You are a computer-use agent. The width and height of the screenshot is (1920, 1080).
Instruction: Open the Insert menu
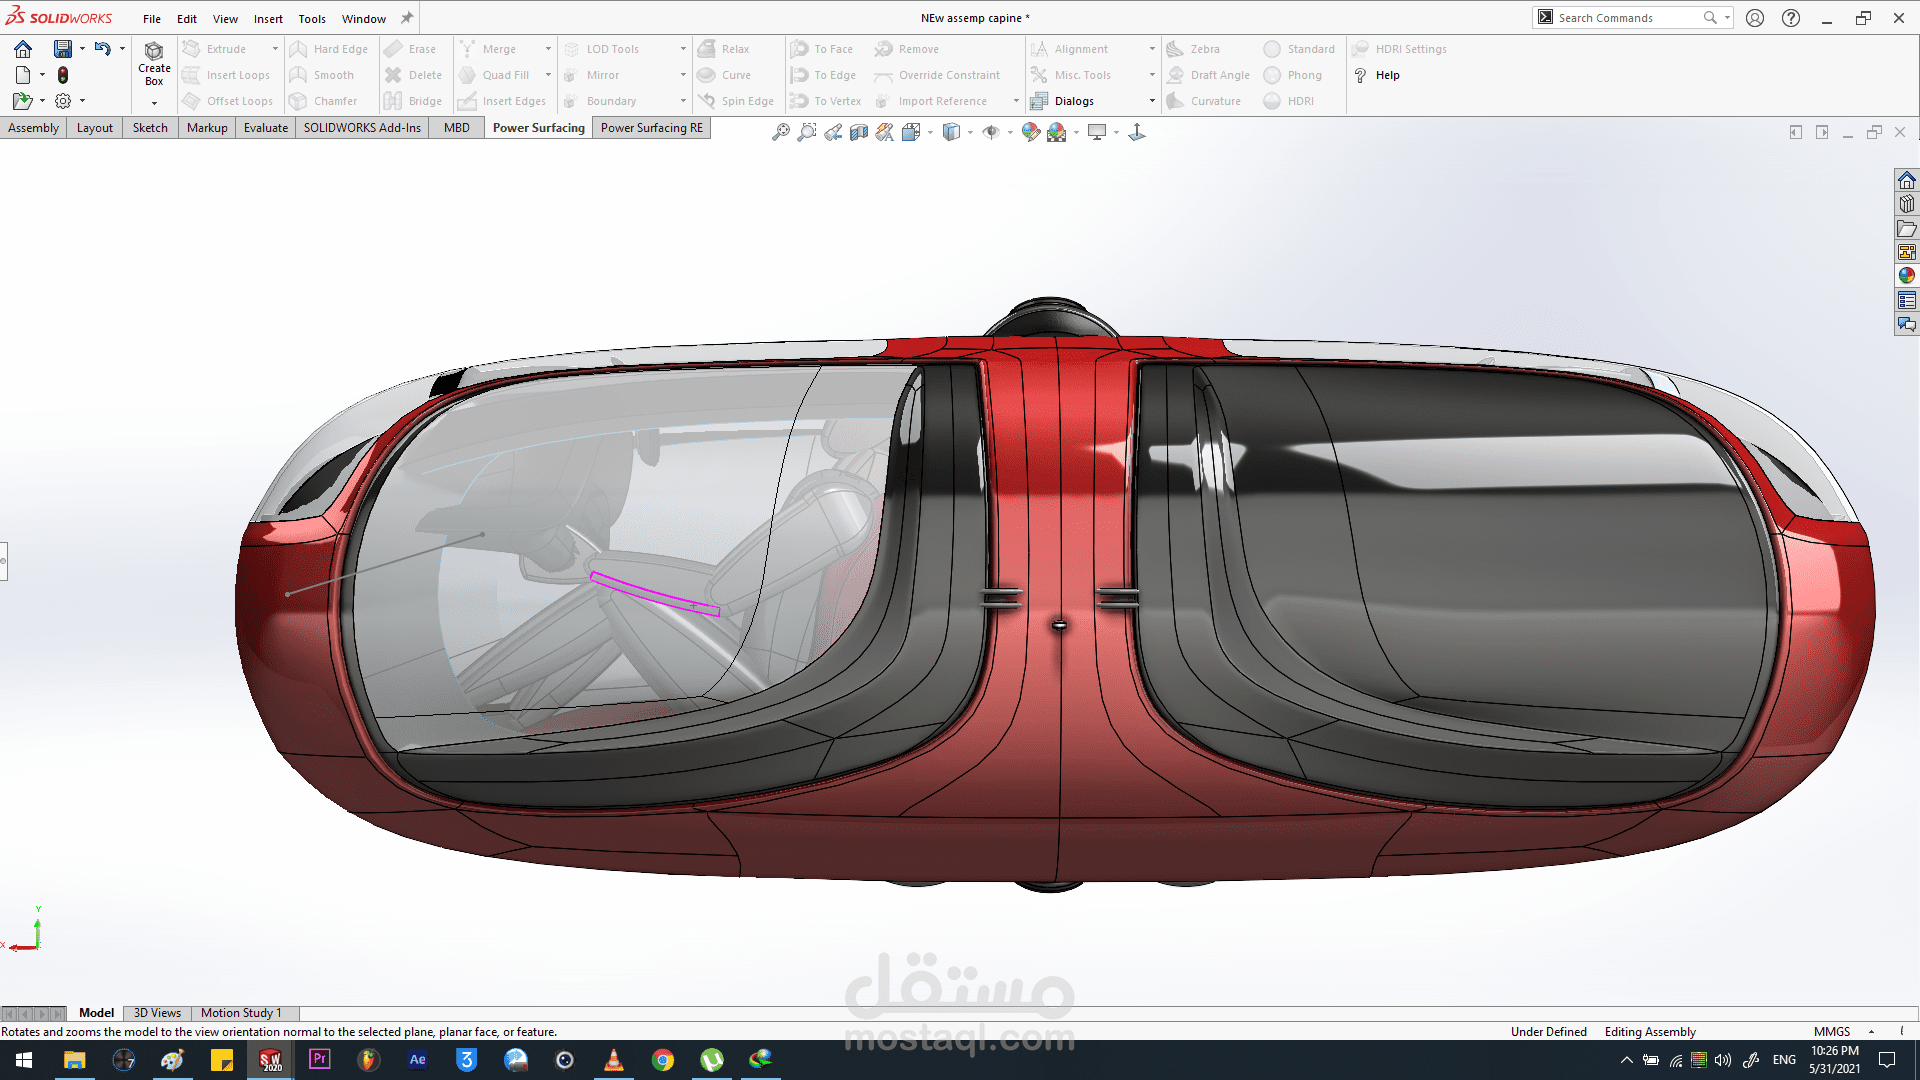(x=267, y=19)
